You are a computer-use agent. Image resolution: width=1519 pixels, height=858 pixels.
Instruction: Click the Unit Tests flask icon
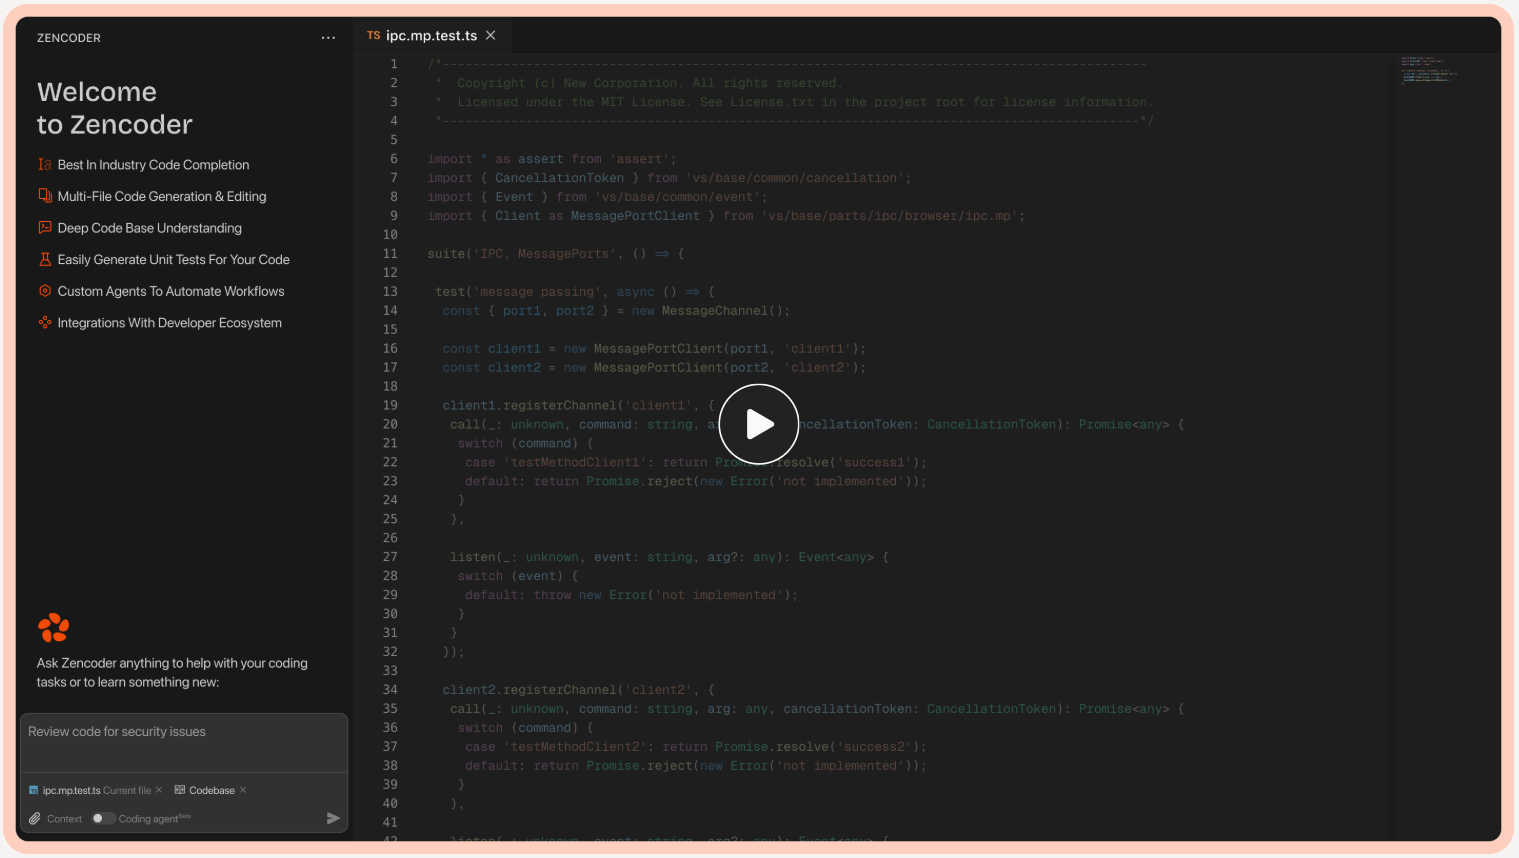coord(45,259)
